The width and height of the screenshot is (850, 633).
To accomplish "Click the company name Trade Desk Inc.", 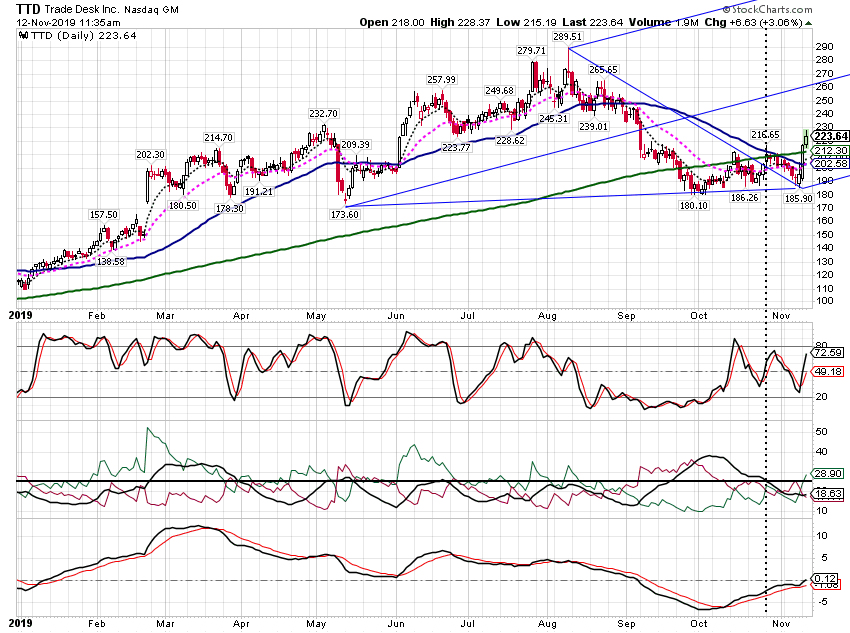I will 81,9.
